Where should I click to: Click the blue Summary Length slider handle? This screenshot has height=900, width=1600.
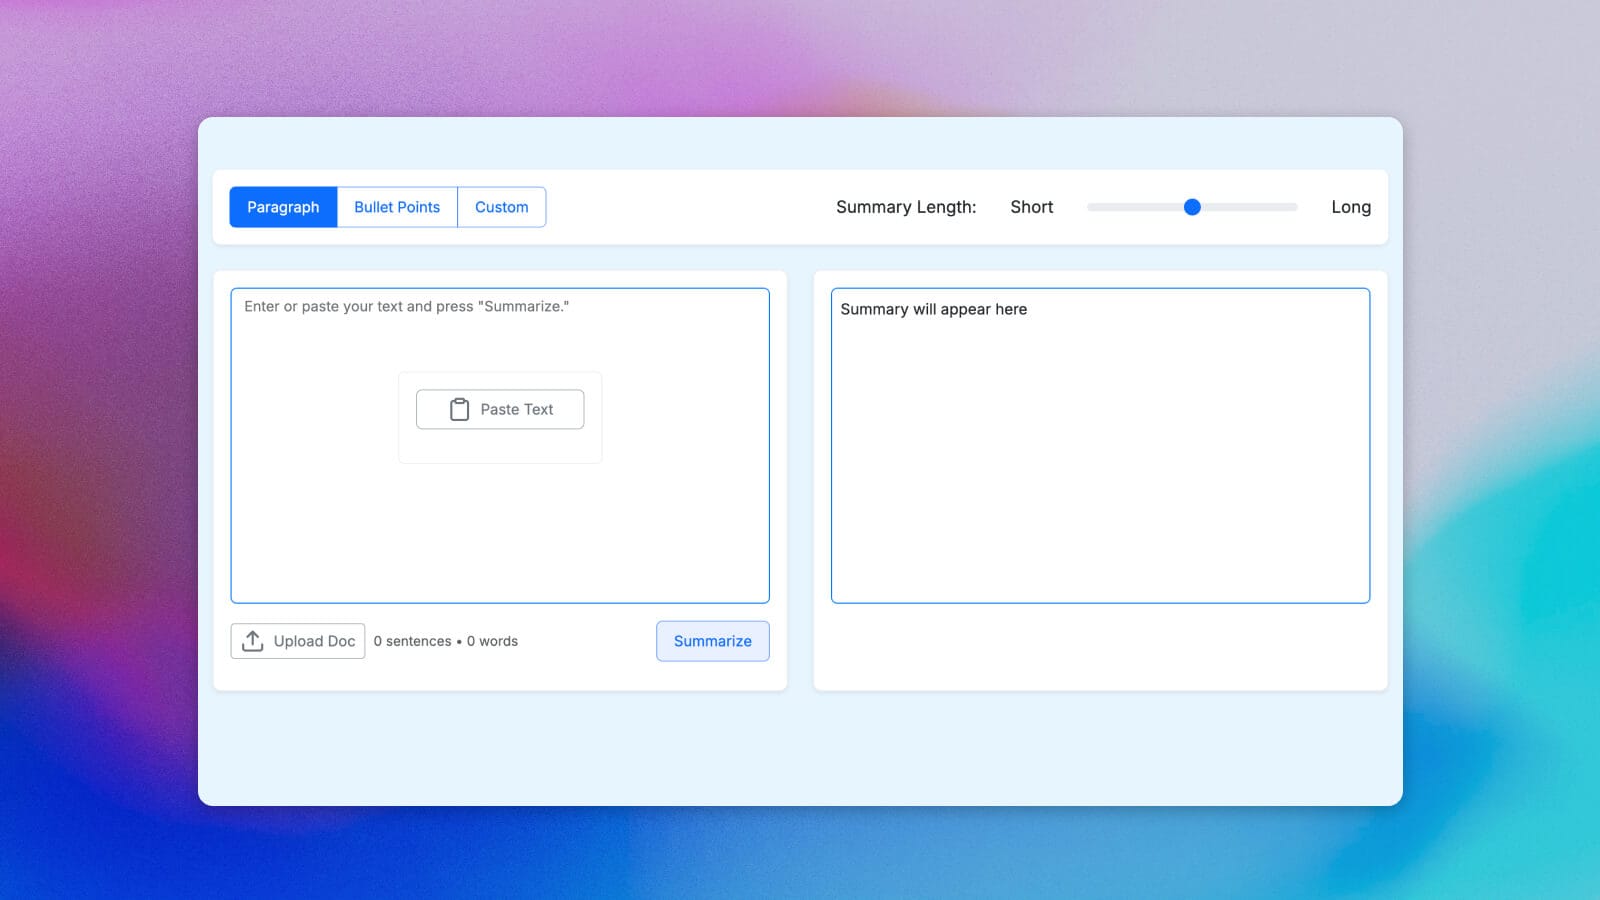[x=1192, y=207]
